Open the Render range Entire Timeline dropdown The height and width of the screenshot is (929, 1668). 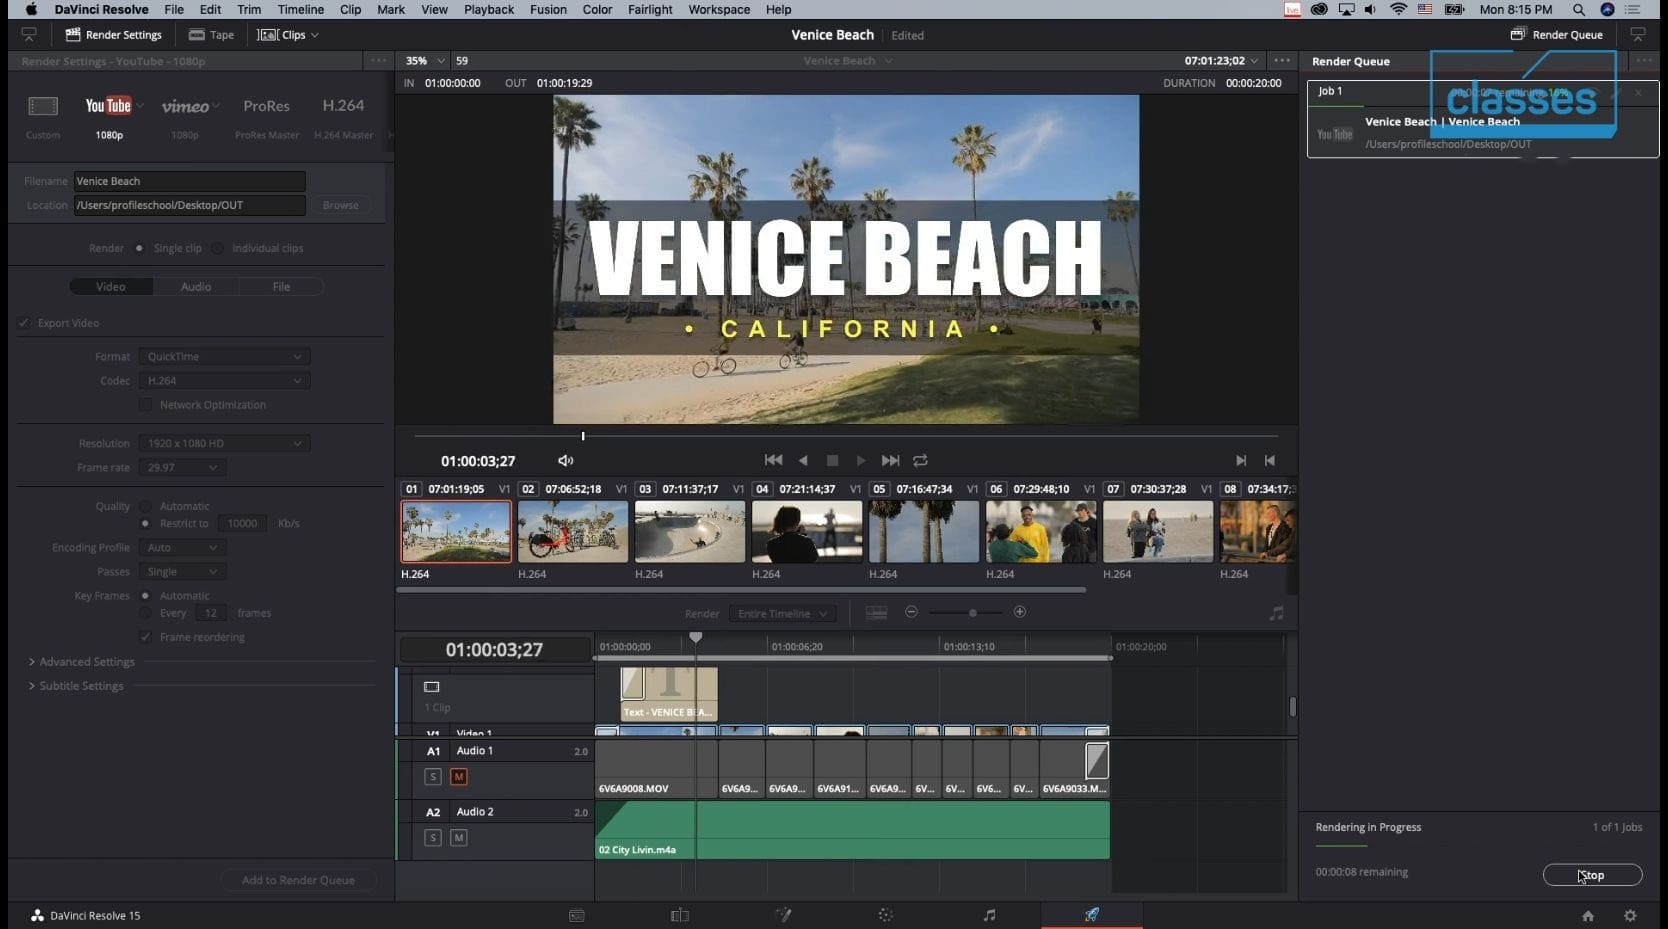point(782,613)
